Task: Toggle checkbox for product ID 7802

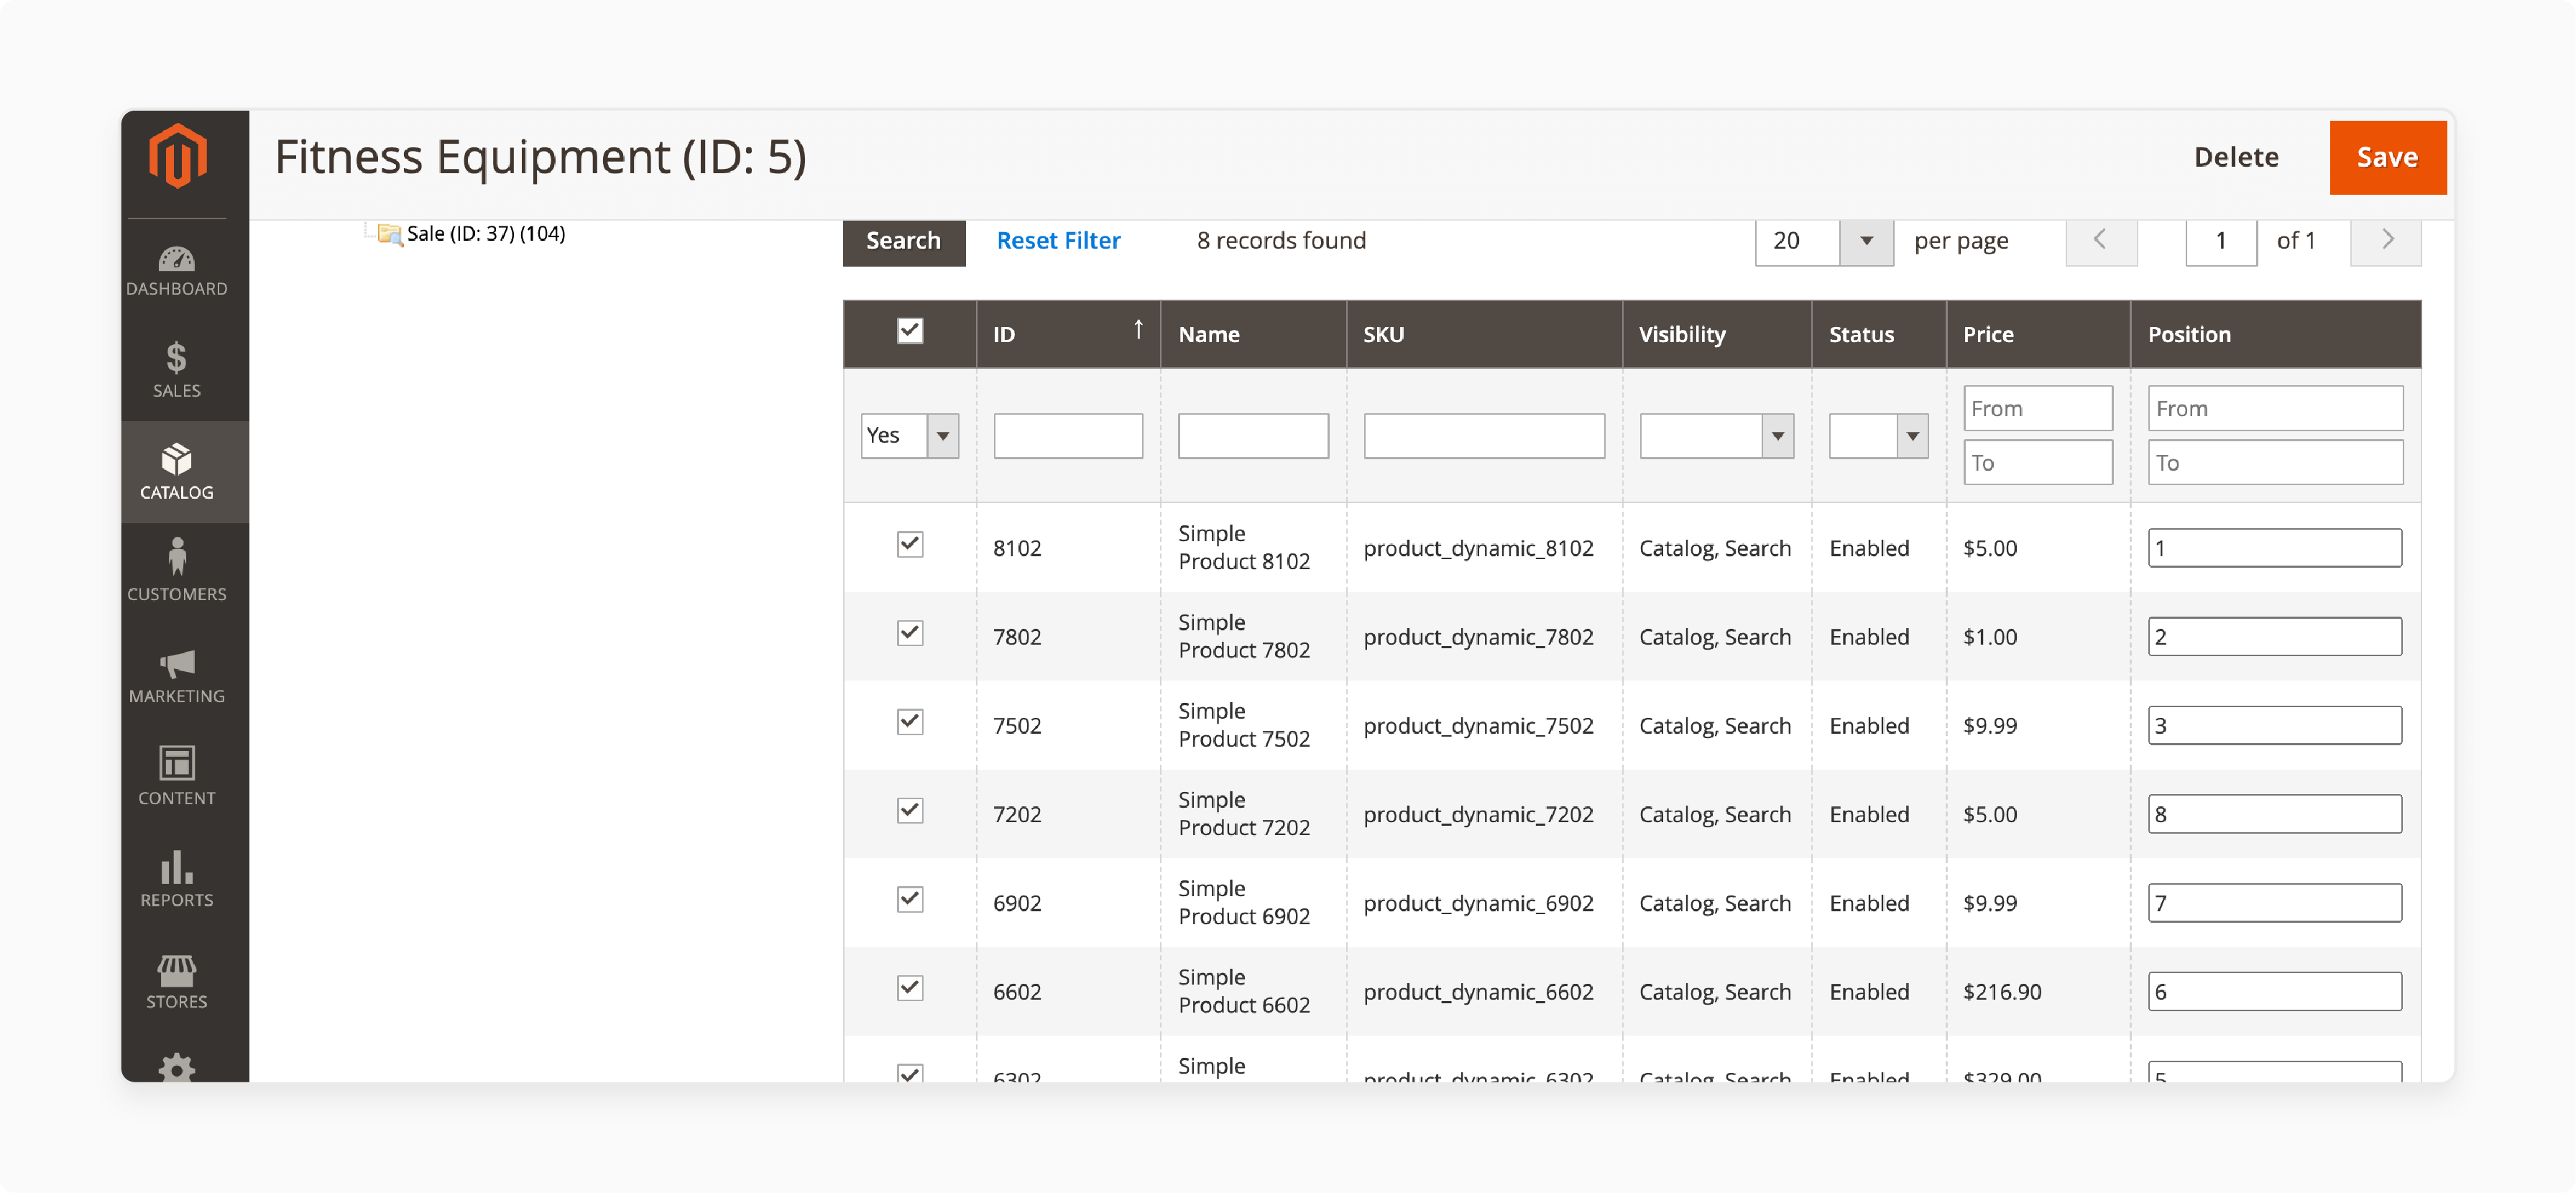Action: pyautogui.click(x=908, y=636)
